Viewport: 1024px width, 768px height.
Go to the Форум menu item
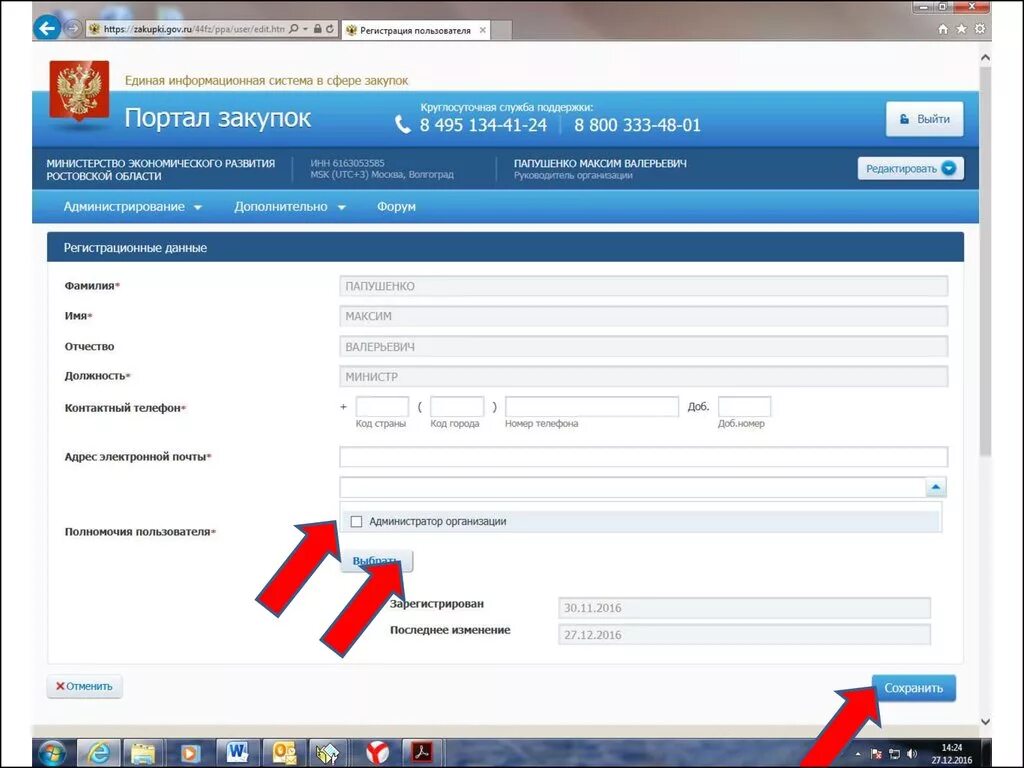[x=396, y=207]
